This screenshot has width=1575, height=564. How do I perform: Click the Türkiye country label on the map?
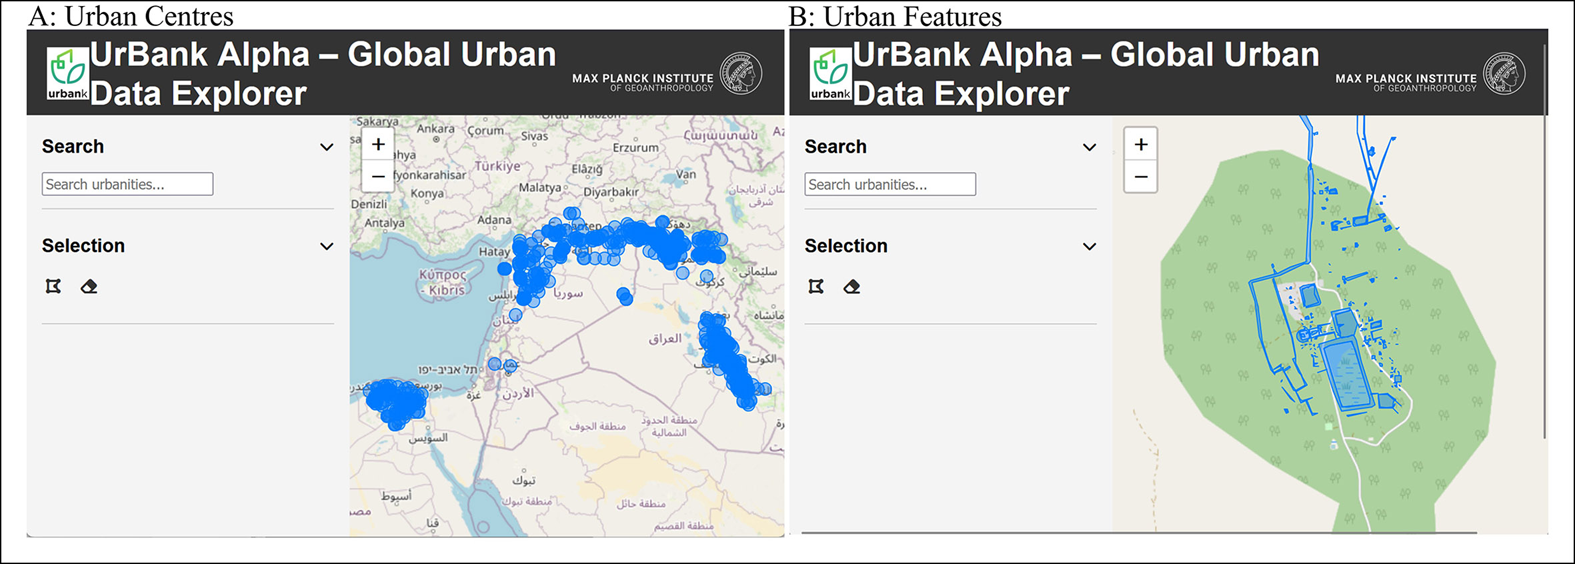click(497, 166)
